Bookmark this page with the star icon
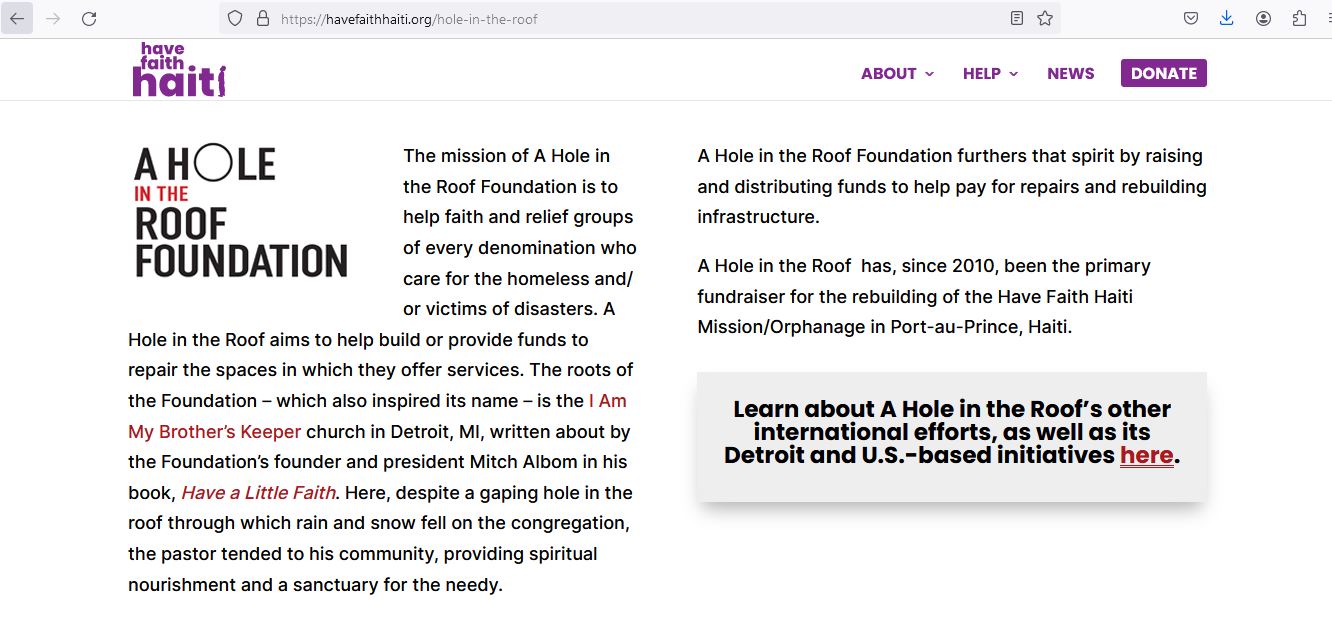Screen dimensions: 1332x639 [1045, 18]
